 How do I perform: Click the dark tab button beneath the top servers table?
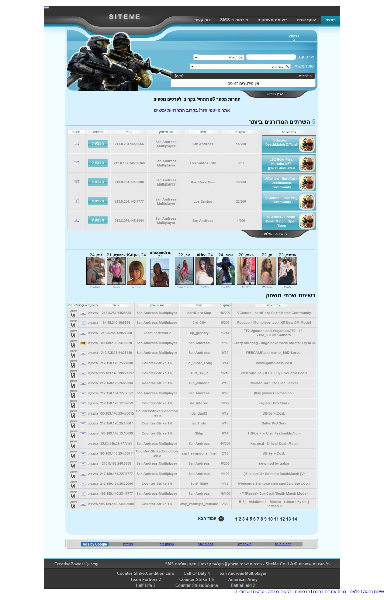click(x=275, y=234)
